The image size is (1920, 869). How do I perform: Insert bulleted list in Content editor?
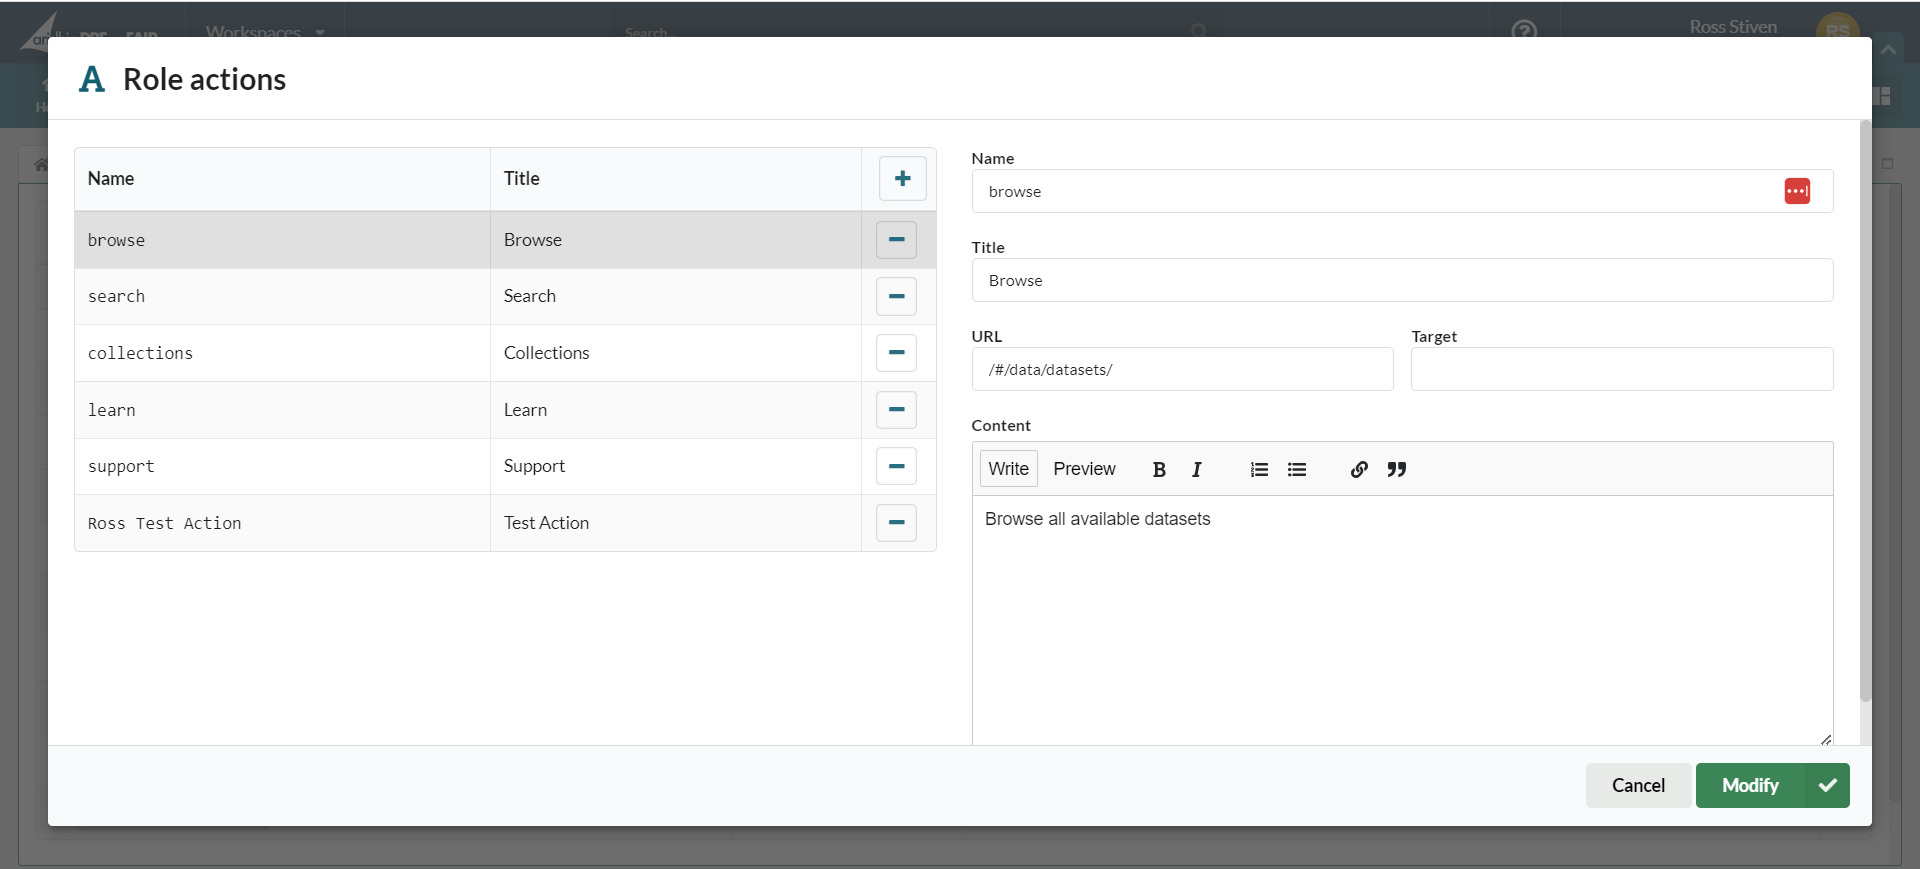1297,469
